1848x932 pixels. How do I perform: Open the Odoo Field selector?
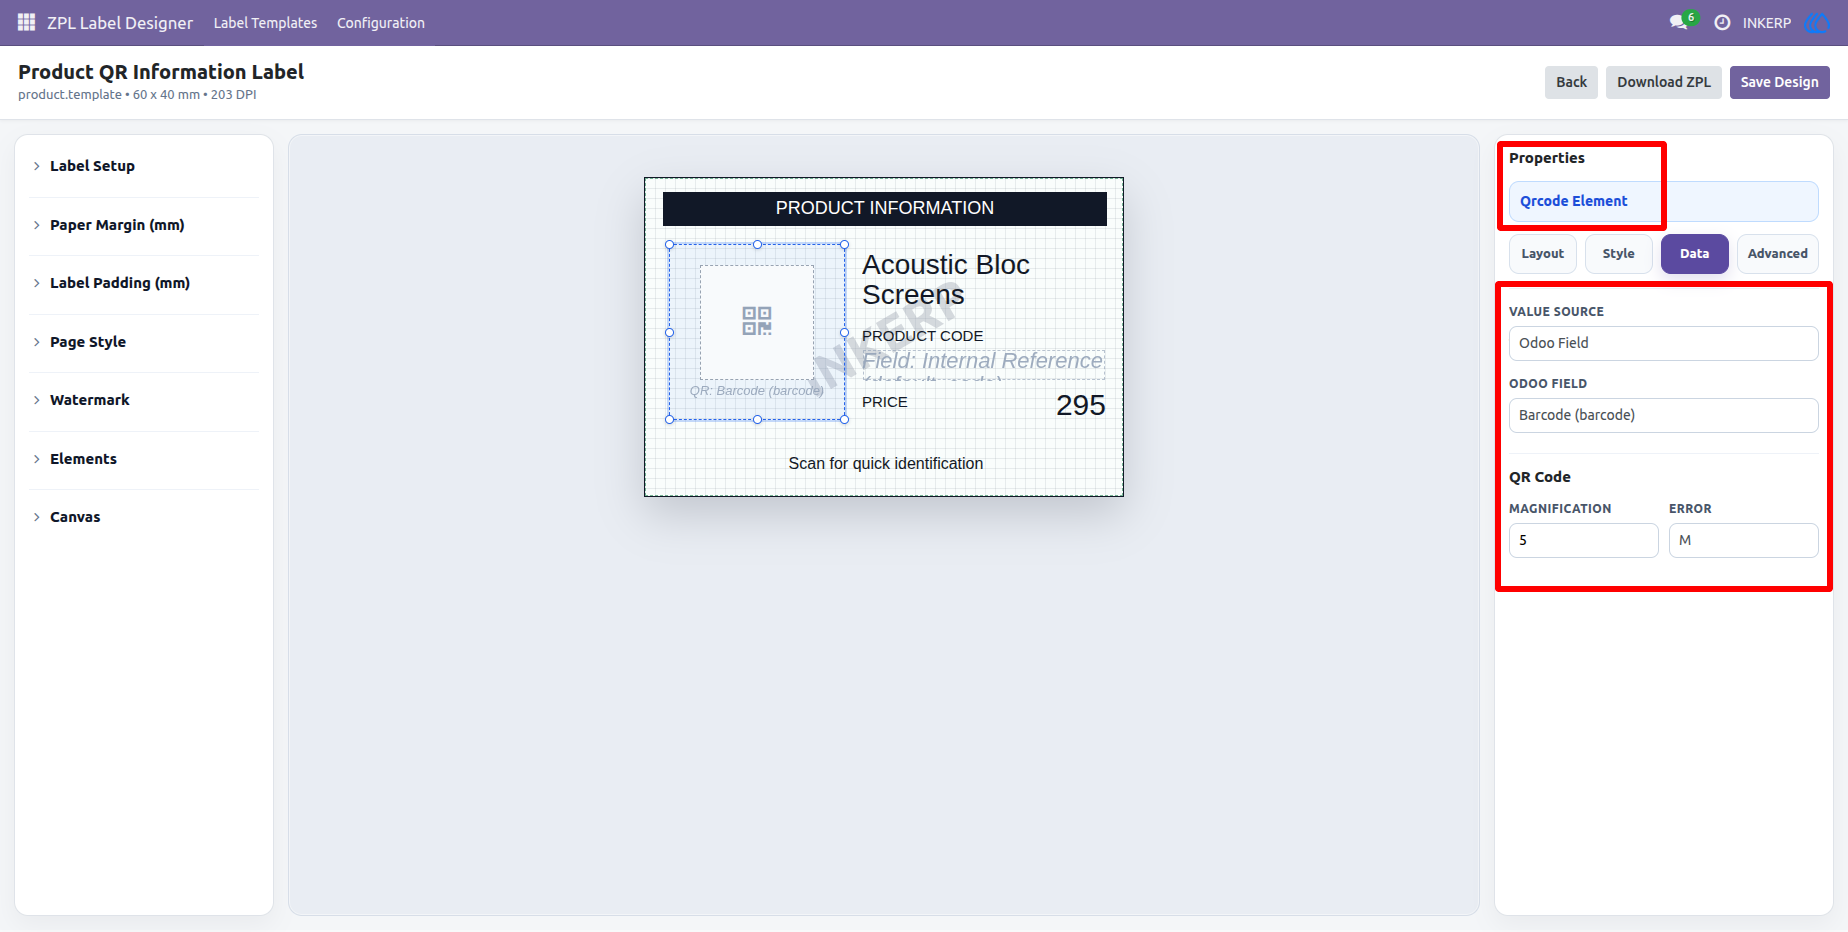[1663, 415]
